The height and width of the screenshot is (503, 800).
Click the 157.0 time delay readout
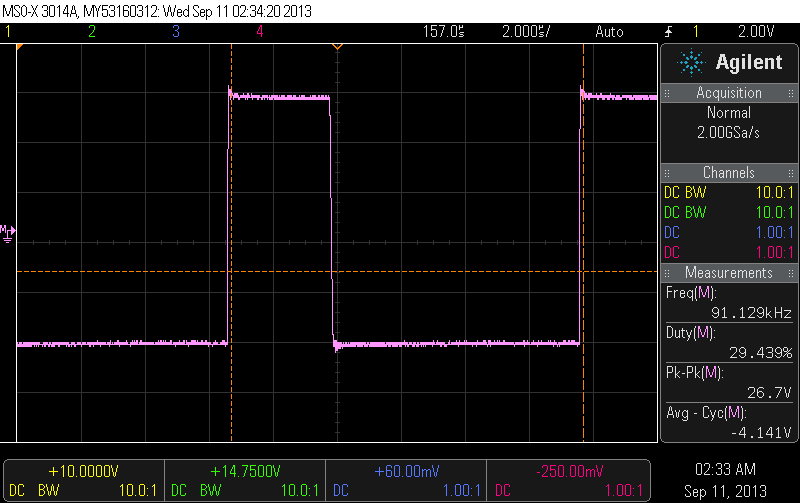pyautogui.click(x=443, y=32)
